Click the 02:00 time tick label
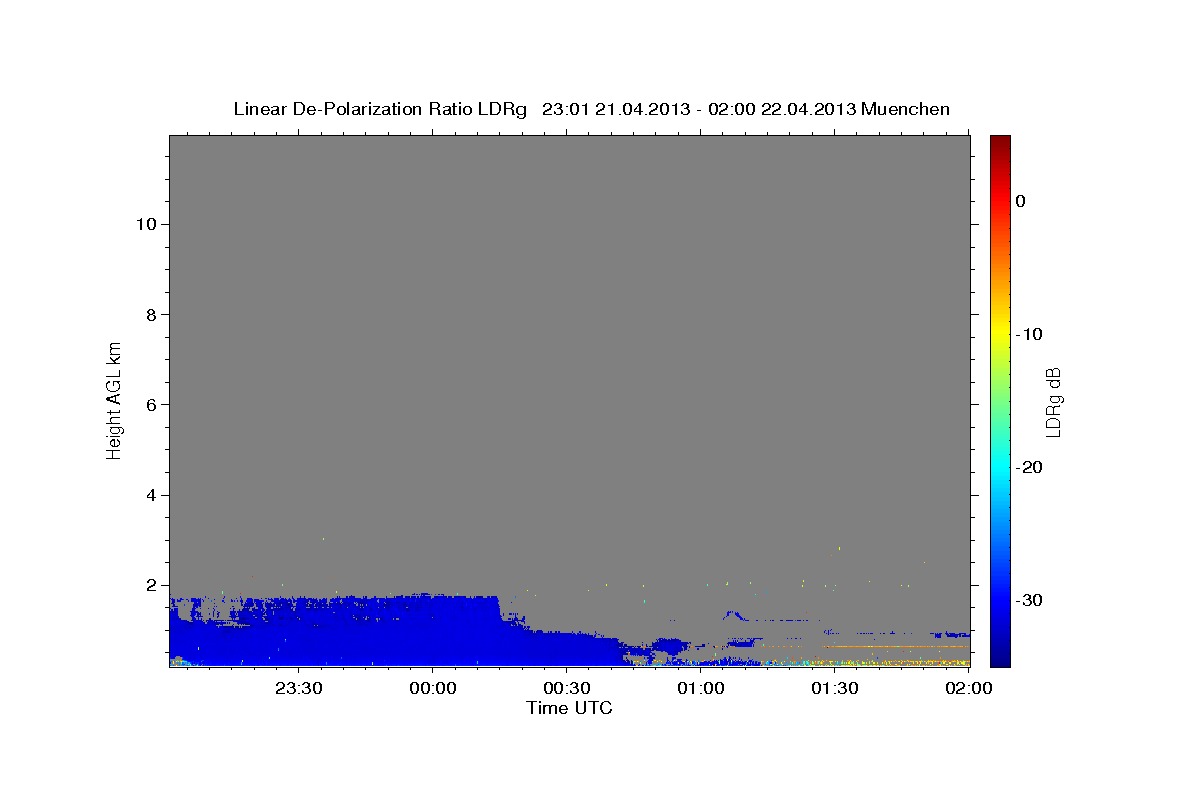Viewport: 1200px width, 800px height. (x=968, y=688)
